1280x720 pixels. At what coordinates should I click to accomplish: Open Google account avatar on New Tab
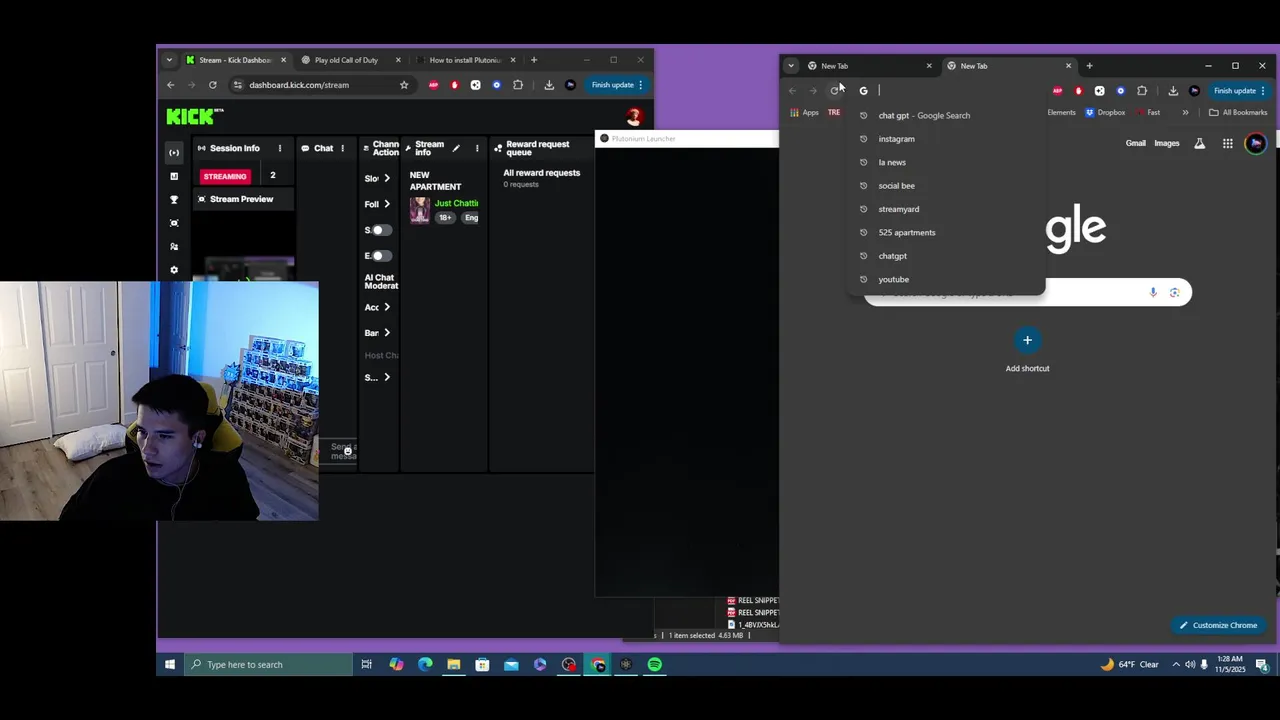[x=1256, y=143]
